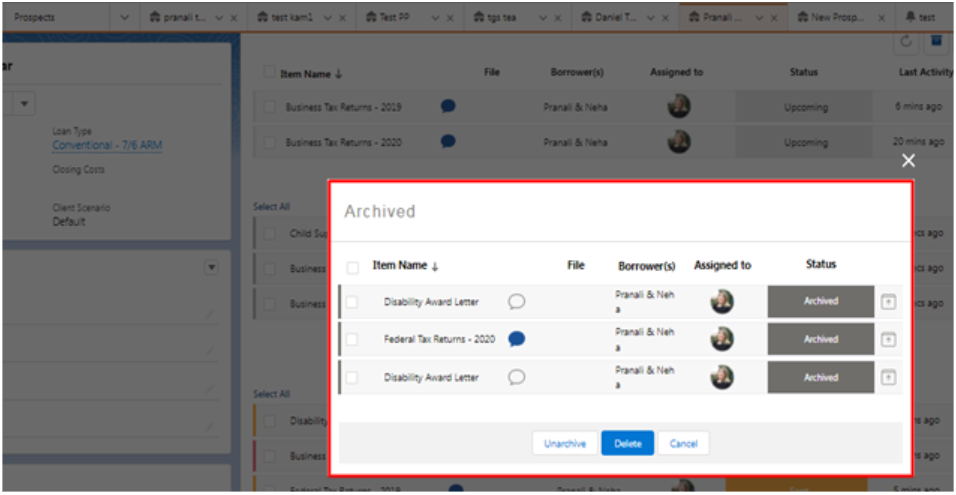Tick header checkbox next to background Item Name
This screenshot has height=495, width=956.
pyautogui.click(x=269, y=72)
